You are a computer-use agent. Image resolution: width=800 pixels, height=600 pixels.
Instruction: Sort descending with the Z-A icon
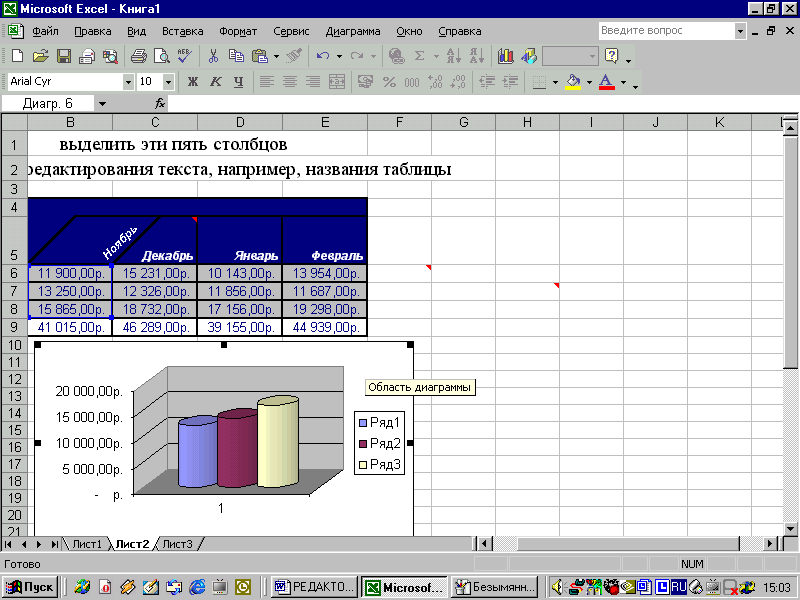click(477, 56)
